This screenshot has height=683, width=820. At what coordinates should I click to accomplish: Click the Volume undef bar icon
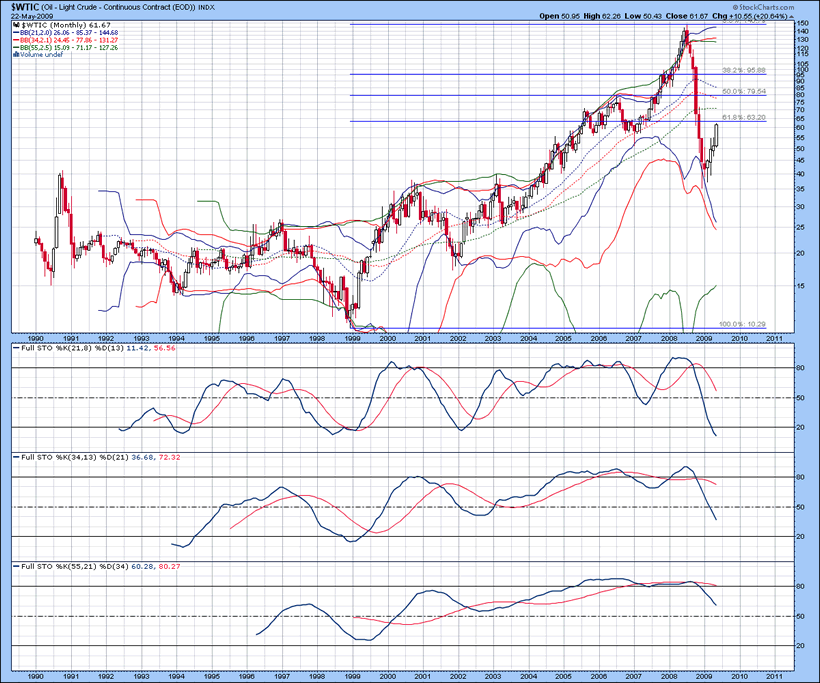tap(16, 54)
